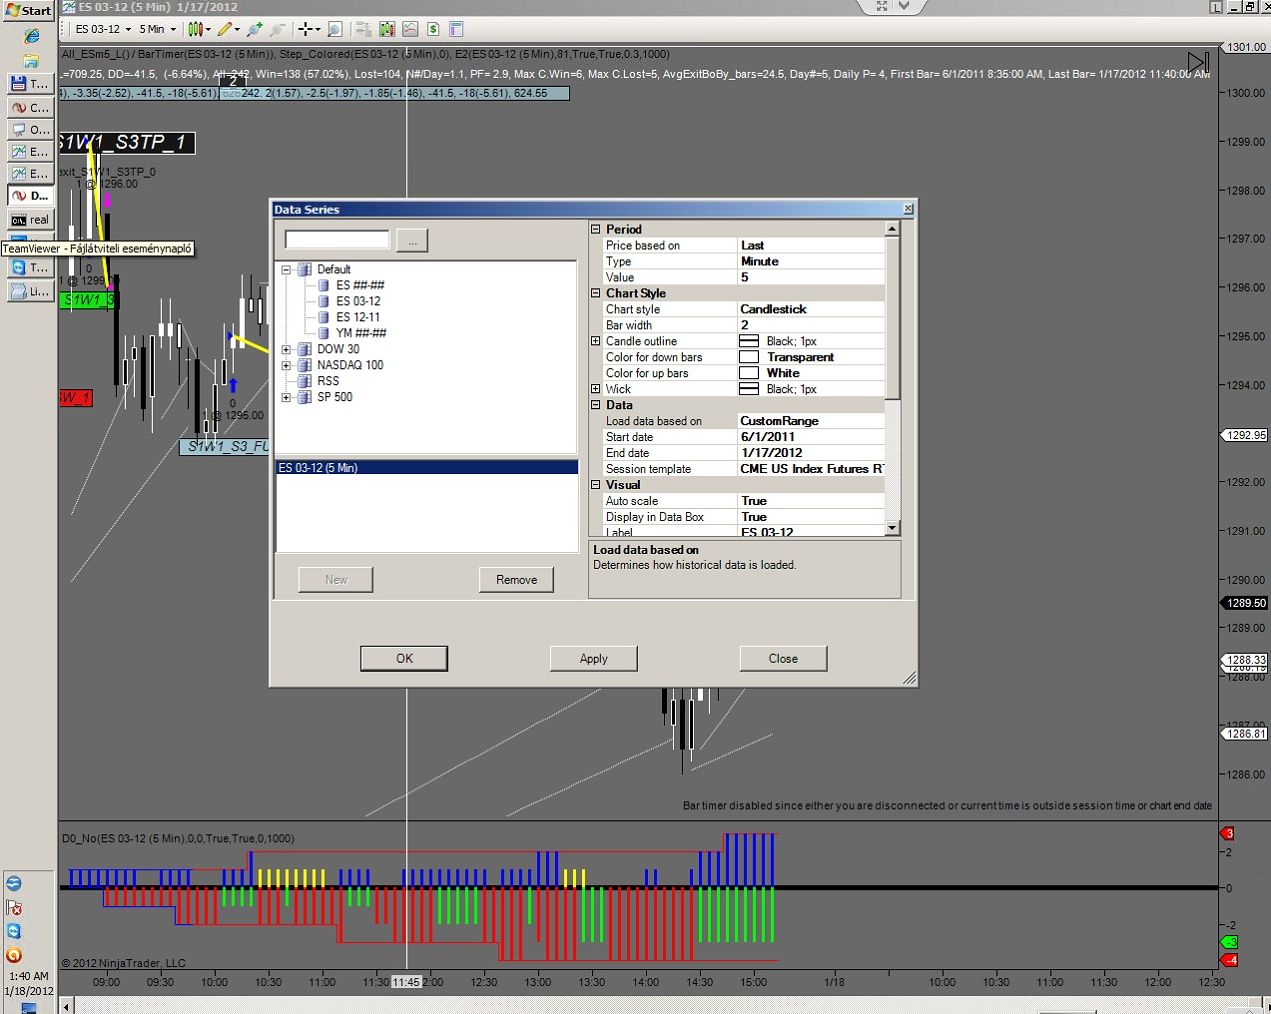Expand the Candle outline property
The height and width of the screenshot is (1014, 1271).
click(596, 341)
